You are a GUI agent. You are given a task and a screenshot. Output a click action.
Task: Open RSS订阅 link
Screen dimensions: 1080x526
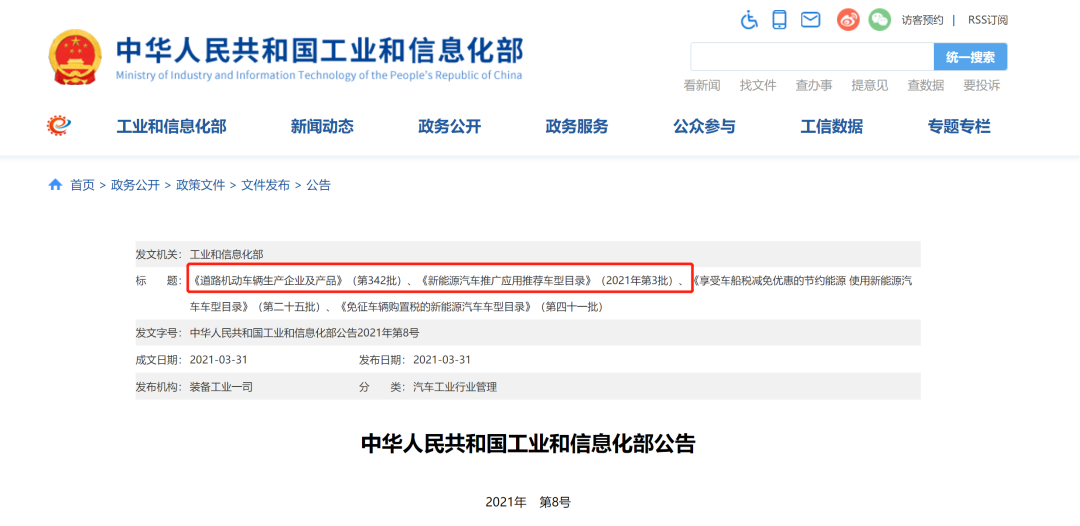pos(988,20)
